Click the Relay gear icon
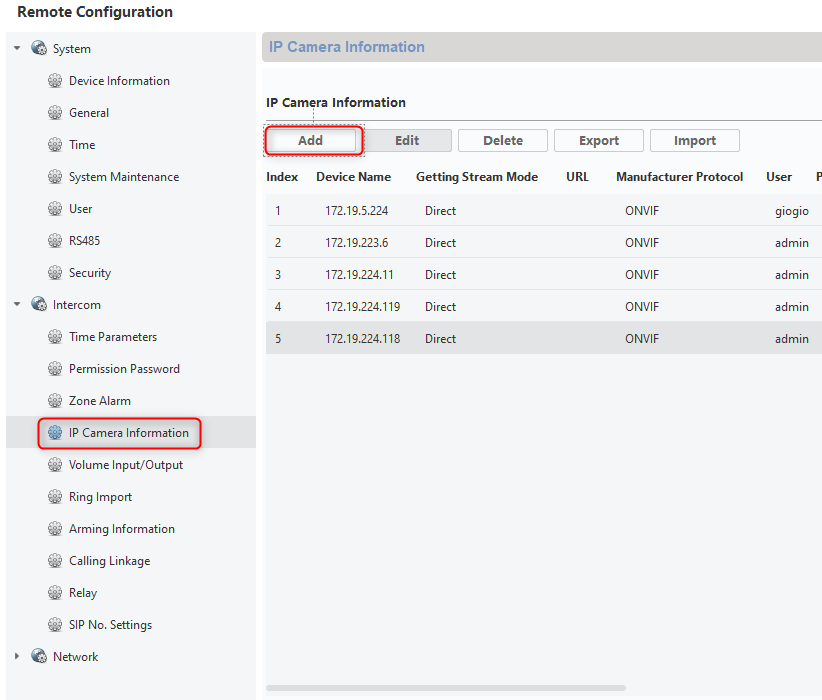This screenshot has height=700, width=822. click(55, 592)
